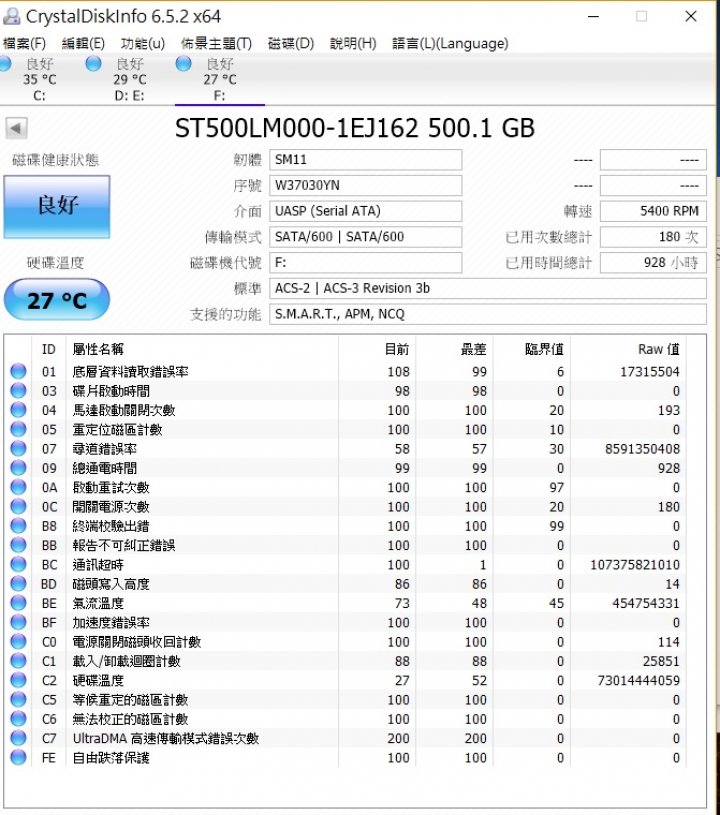Click the rotation rate field 5400 RPM
The height and width of the screenshot is (815, 720).
tap(653, 211)
